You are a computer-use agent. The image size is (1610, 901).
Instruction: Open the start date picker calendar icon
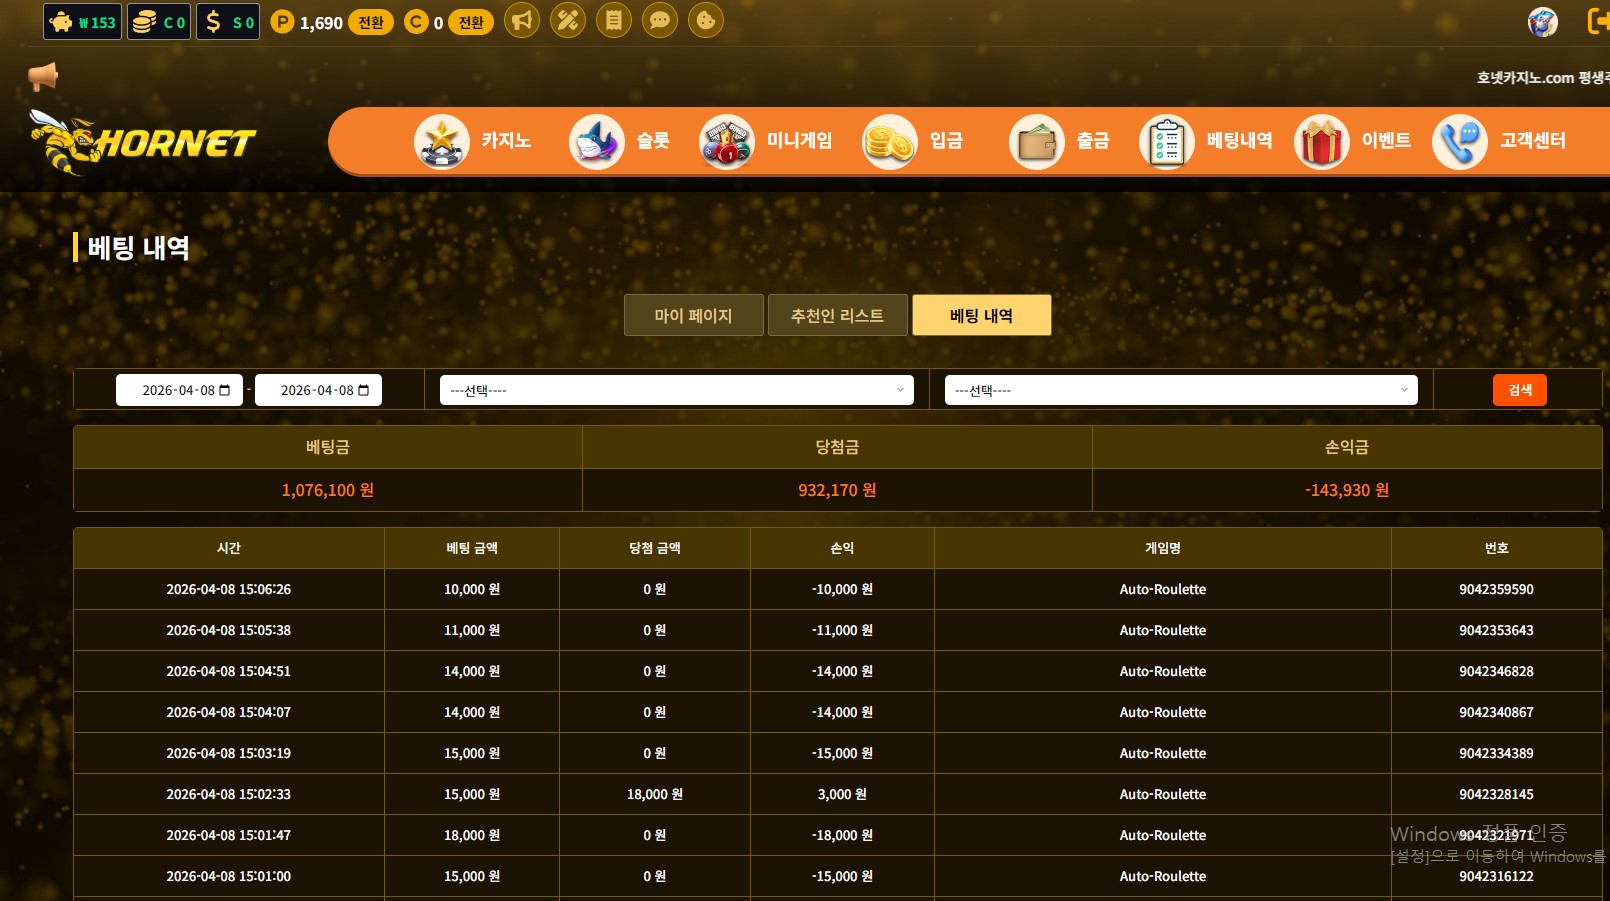pos(225,390)
